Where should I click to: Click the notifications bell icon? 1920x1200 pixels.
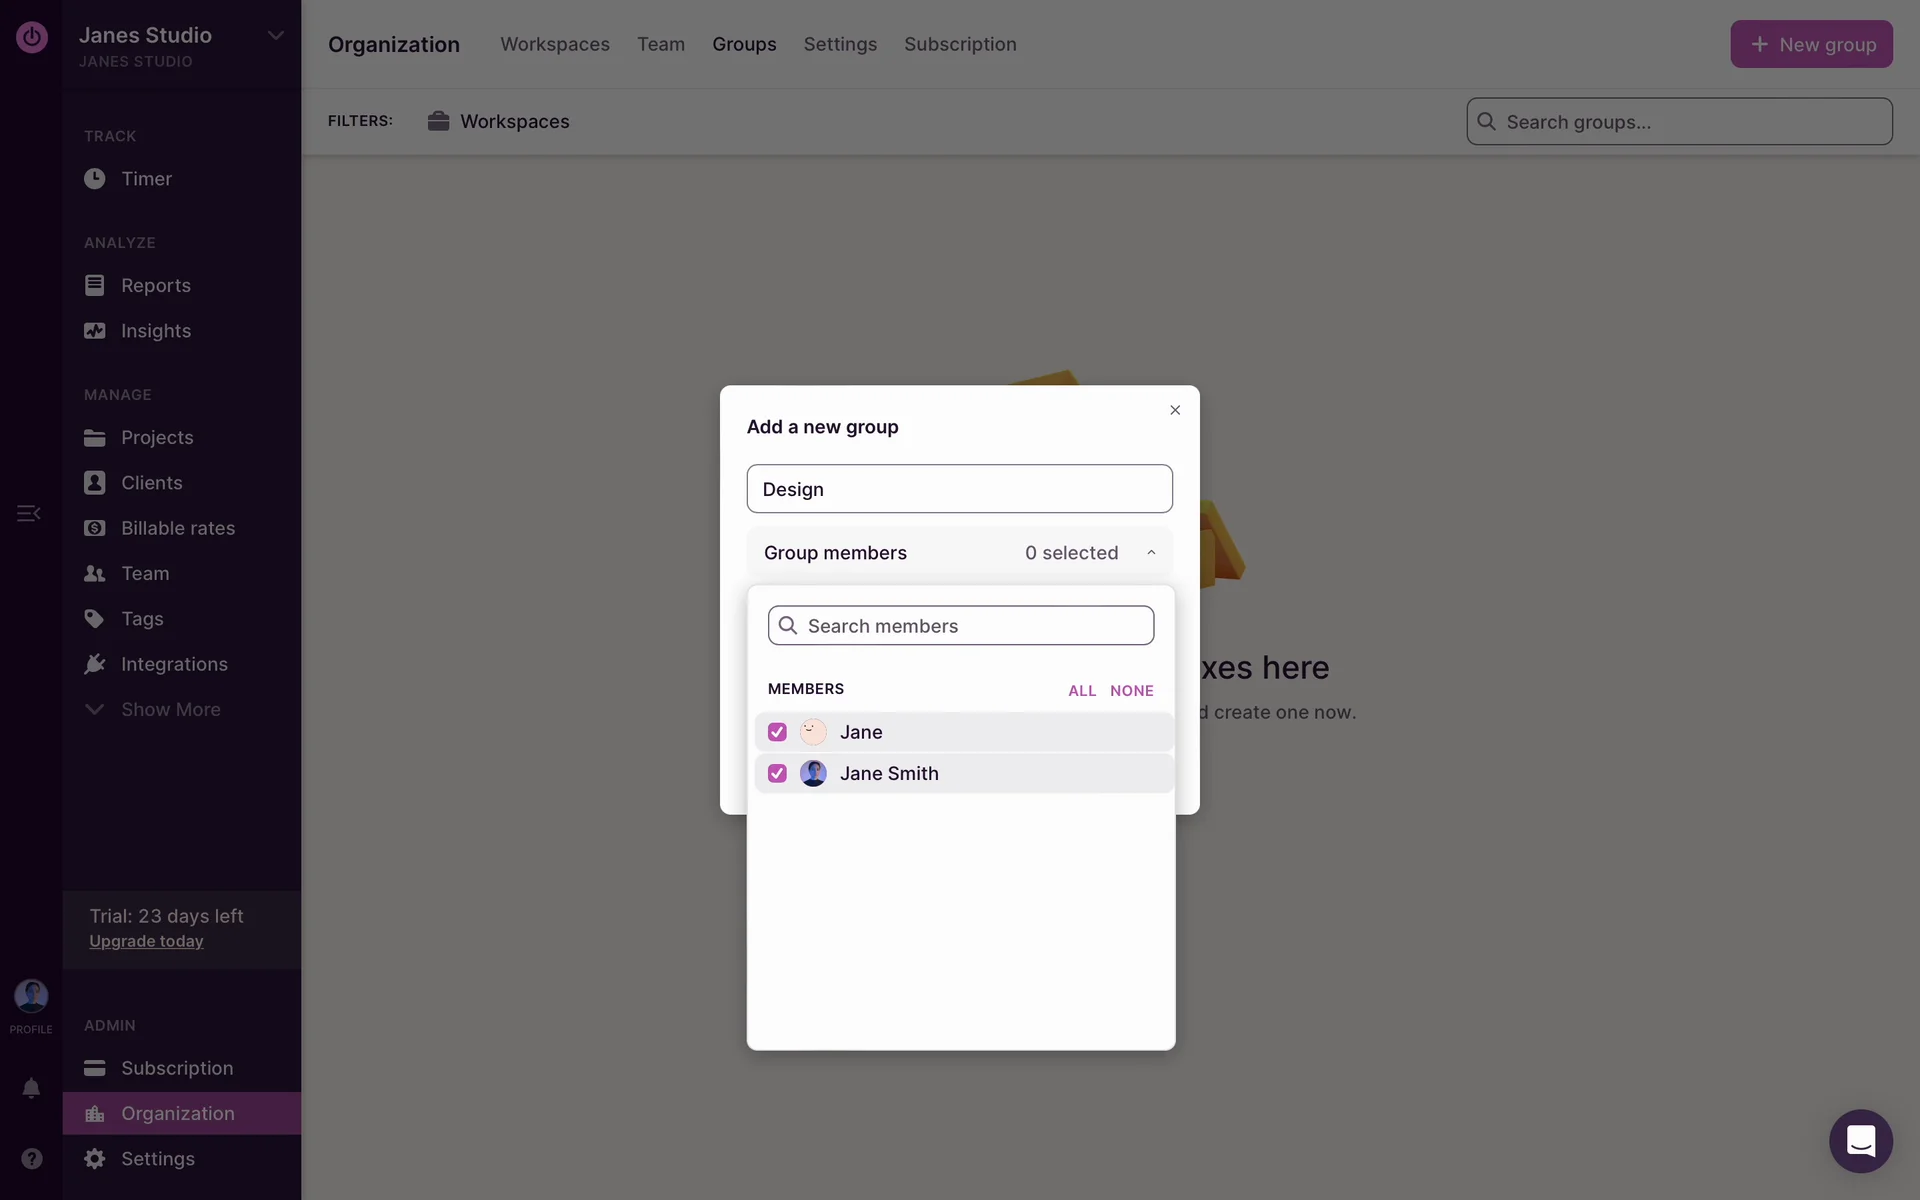(x=31, y=1088)
